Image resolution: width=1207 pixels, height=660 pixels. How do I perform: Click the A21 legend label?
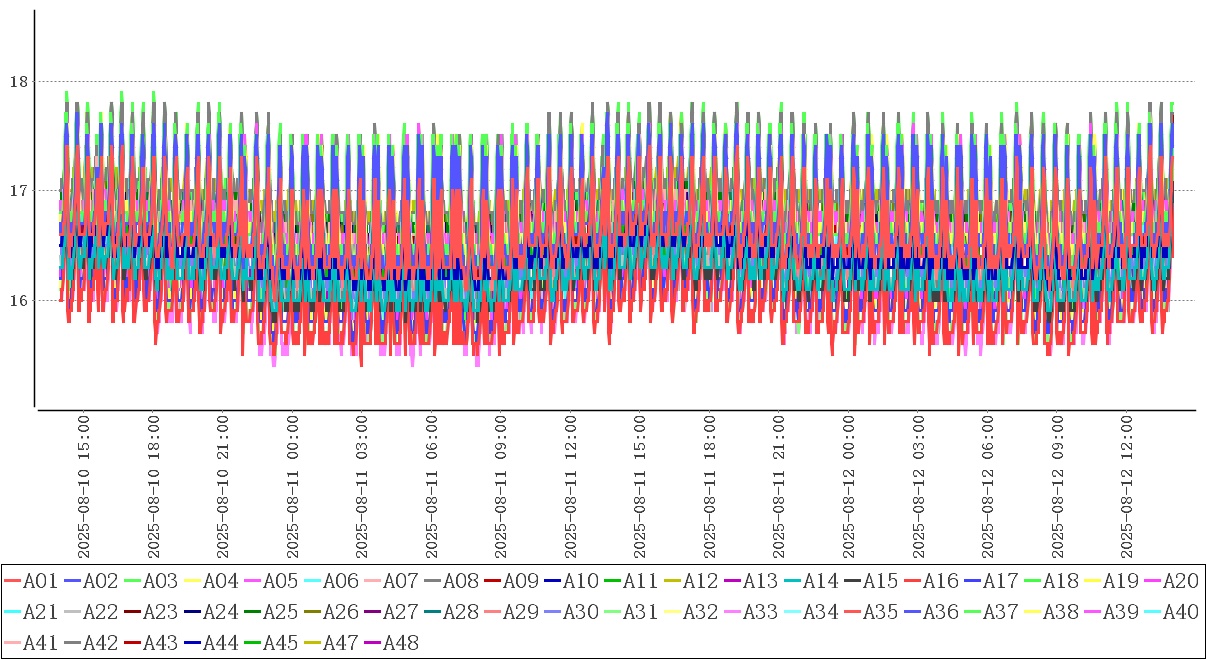pyautogui.click(x=39, y=612)
